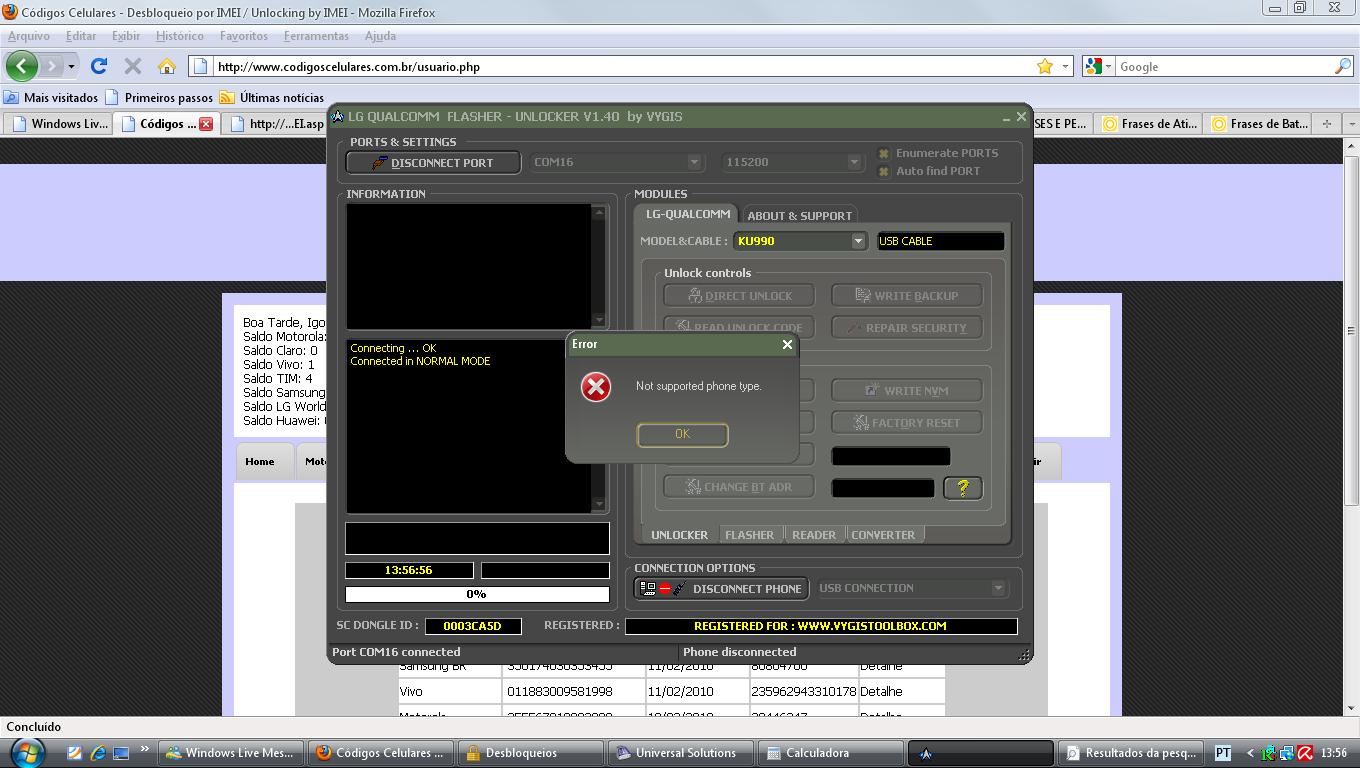Click the Google search box
Screen dimensions: 1360x768
point(1224,67)
